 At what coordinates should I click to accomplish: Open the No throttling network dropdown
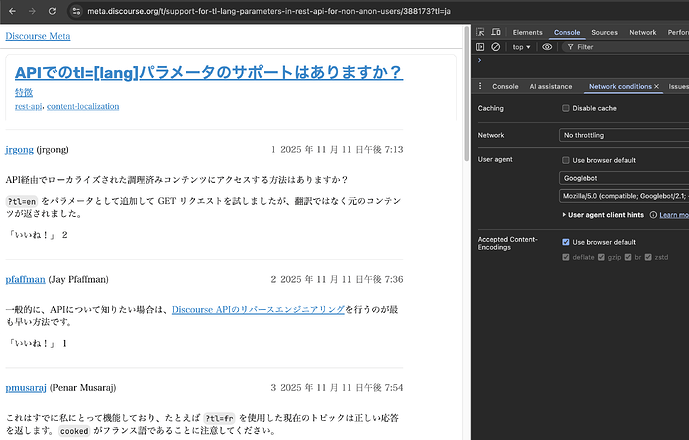(x=624, y=135)
